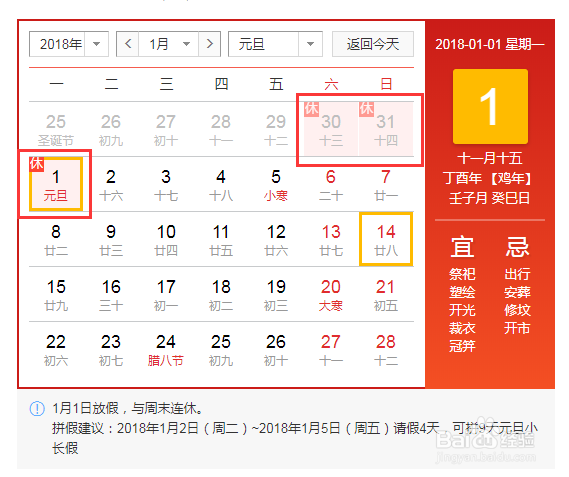Select January 5 小寒 date
569x477 pixels.
[276, 184]
